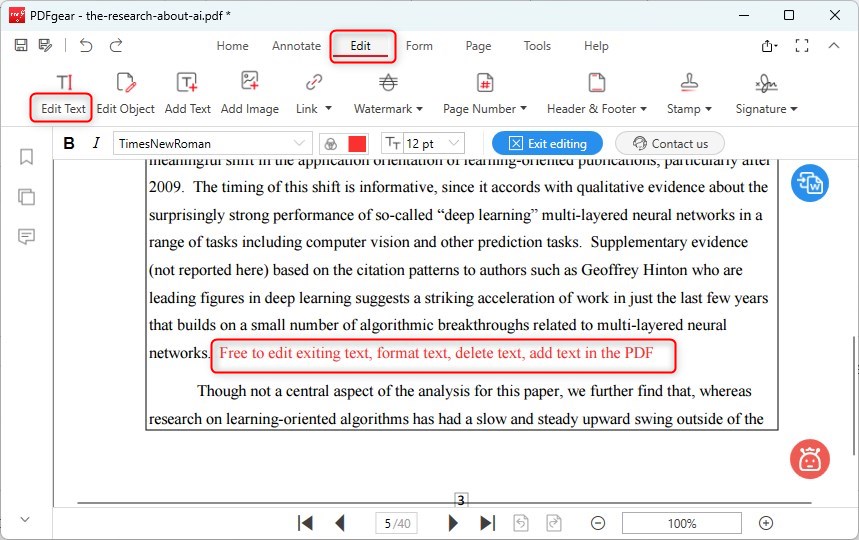The height and width of the screenshot is (540, 859).
Task: Open the Tools tab
Action: [x=537, y=46]
